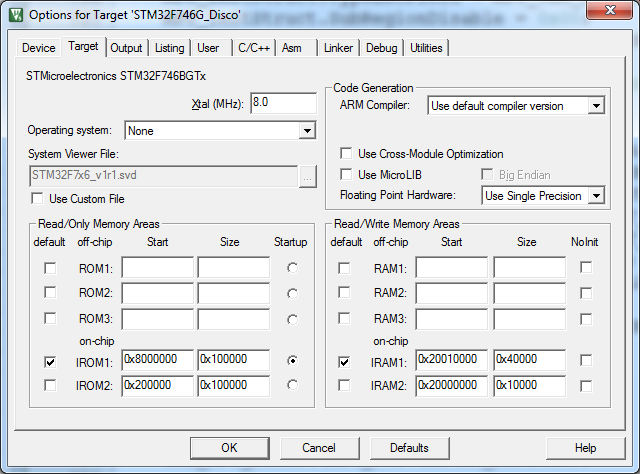
Task: Switch to the User tab
Action: pyautogui.click(x=208, y=48)
